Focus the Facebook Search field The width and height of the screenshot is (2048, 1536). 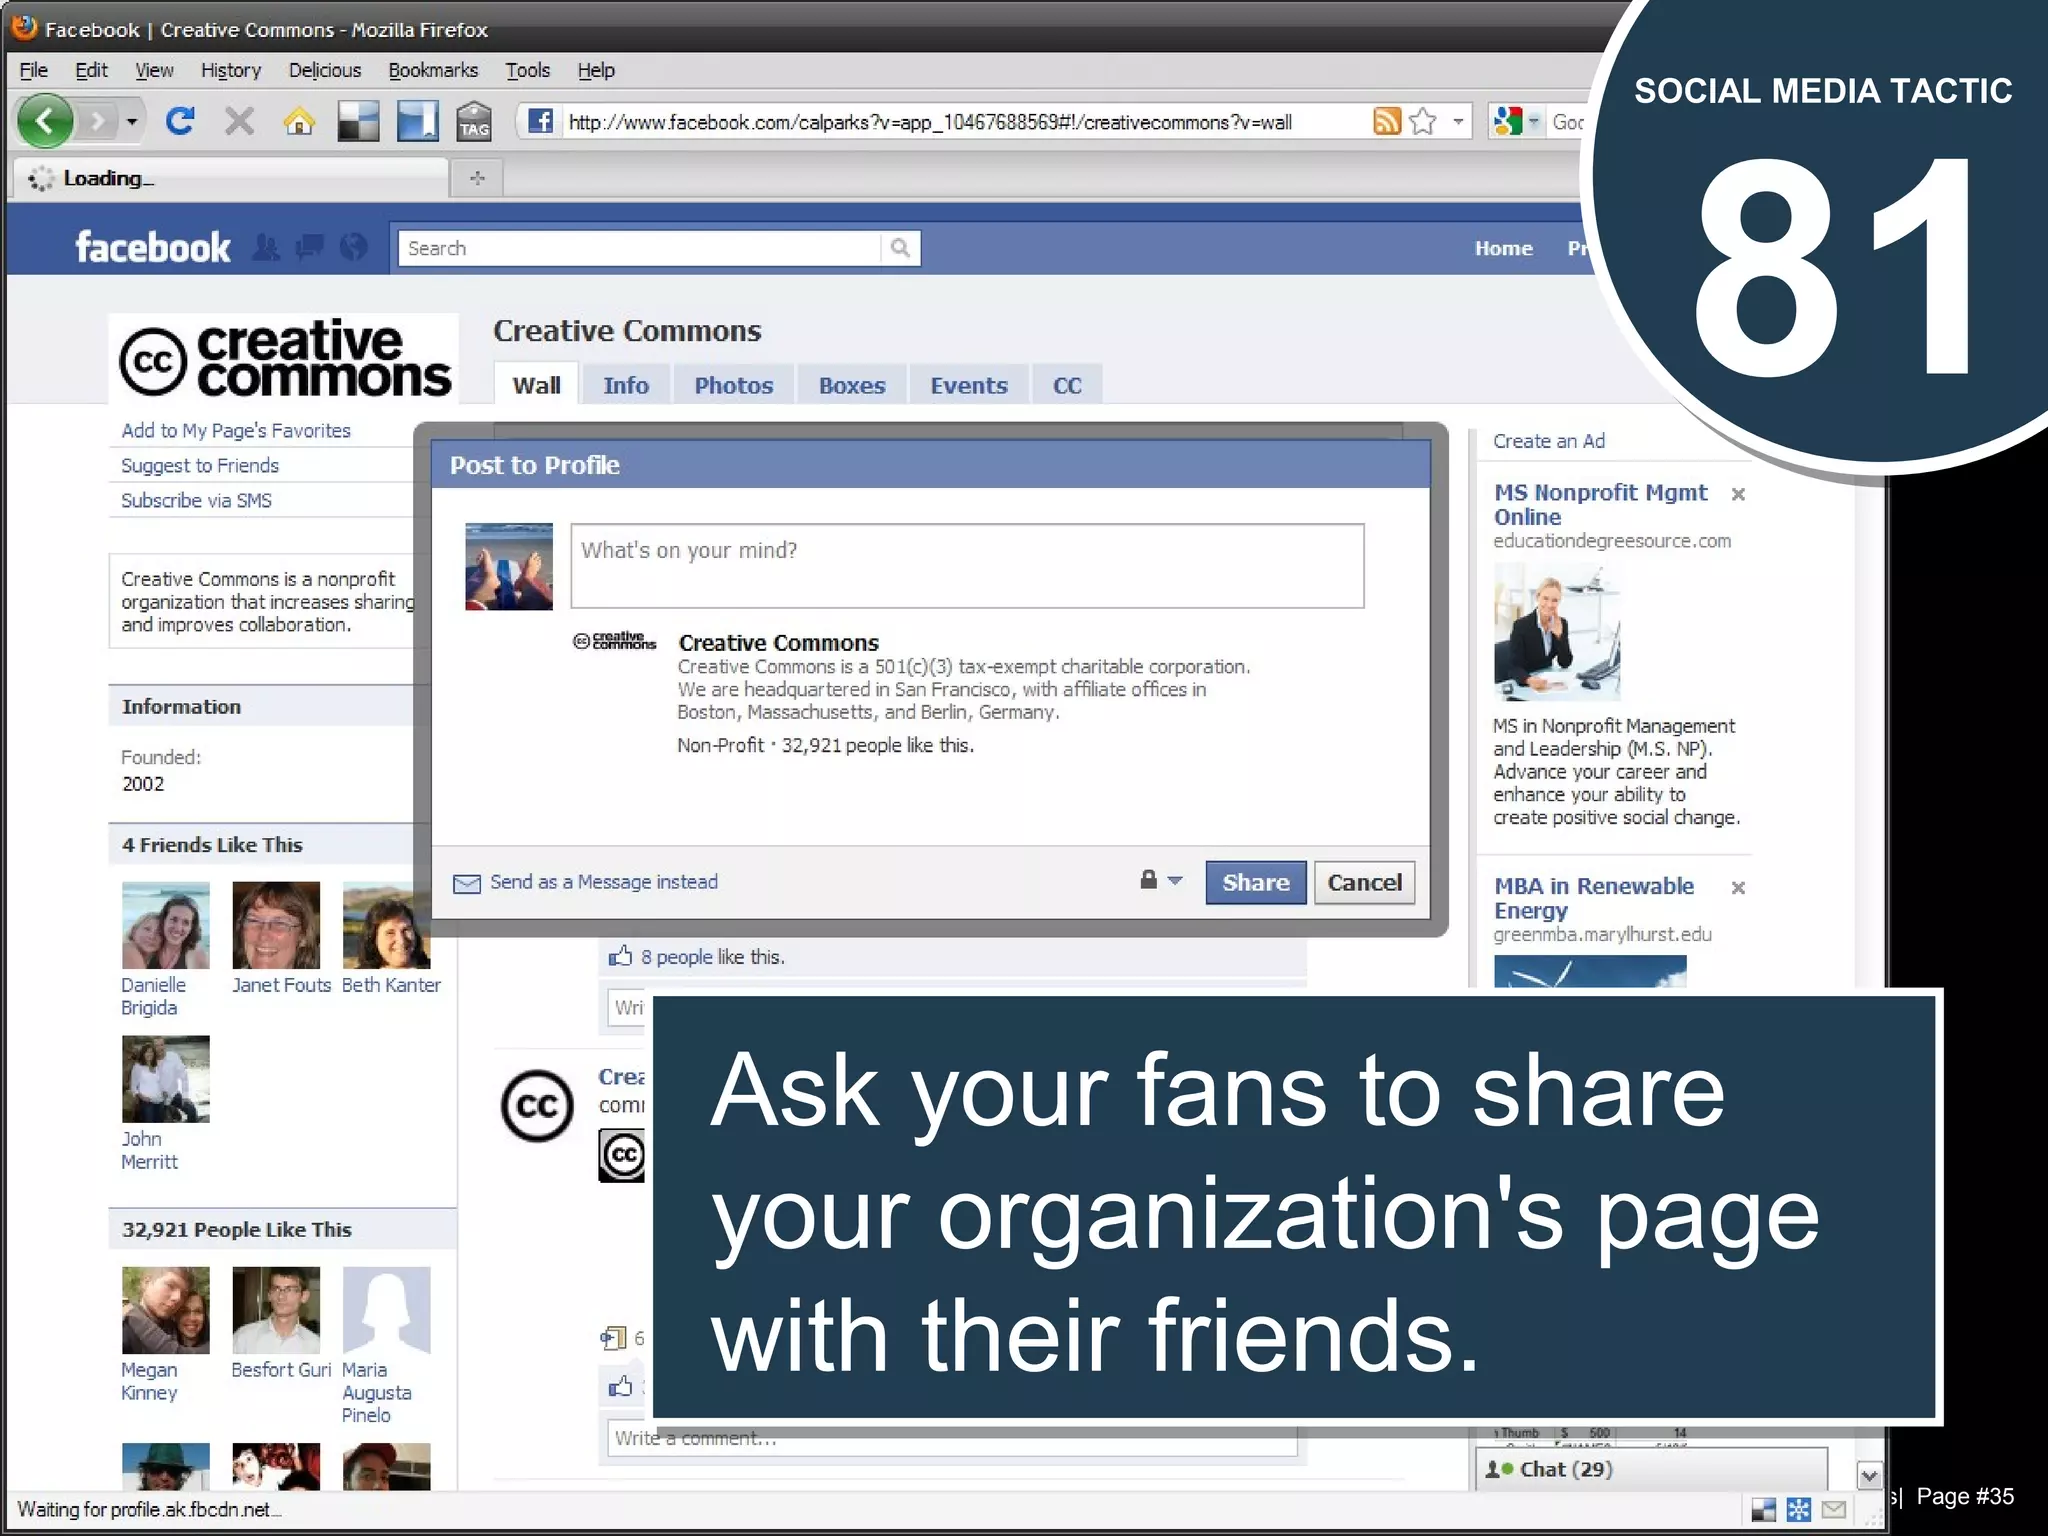tap(639, 248)
